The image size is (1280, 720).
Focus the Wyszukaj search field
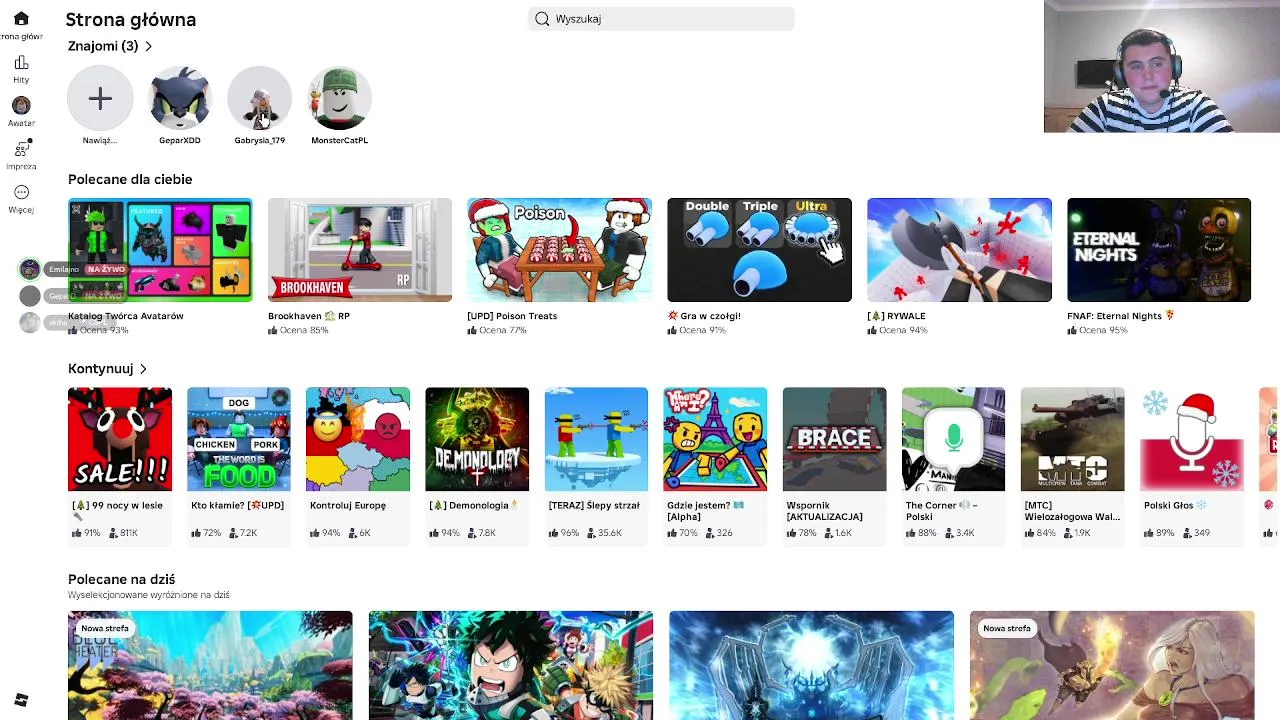(661, 18)
